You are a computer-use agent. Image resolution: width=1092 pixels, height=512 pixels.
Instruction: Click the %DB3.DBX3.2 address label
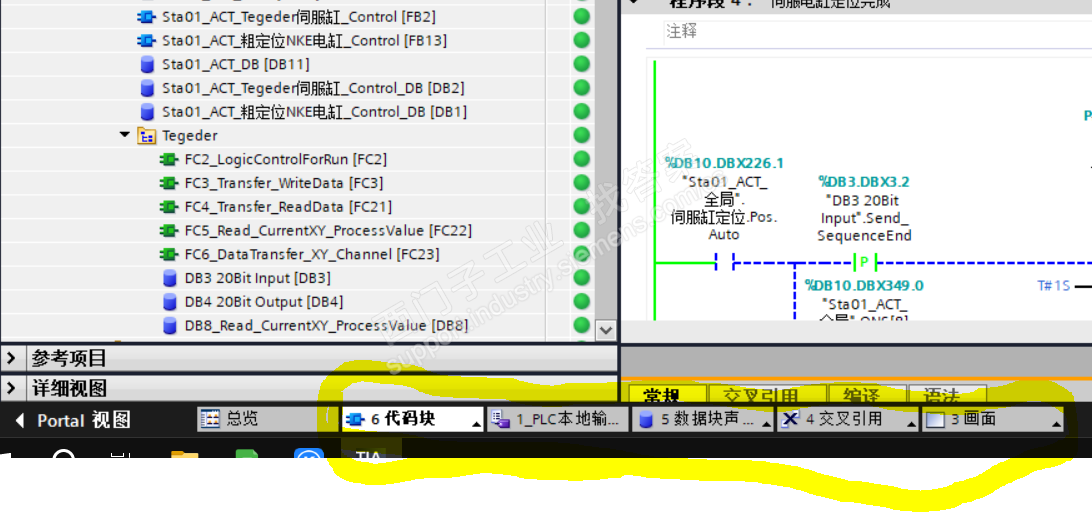(864, 183)
